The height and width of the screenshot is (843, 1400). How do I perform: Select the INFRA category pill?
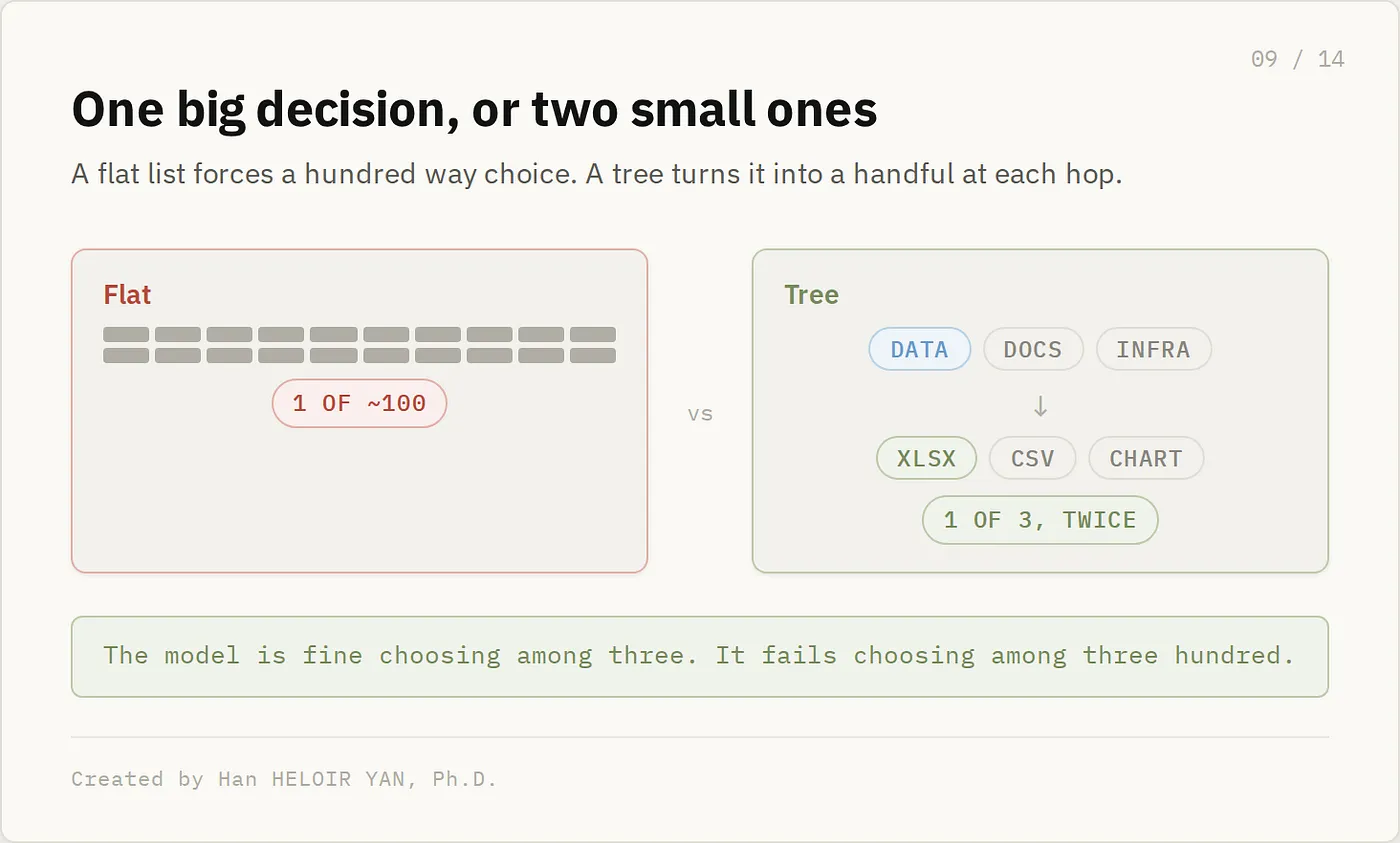pyautogui.click(x=1153, y=349)
